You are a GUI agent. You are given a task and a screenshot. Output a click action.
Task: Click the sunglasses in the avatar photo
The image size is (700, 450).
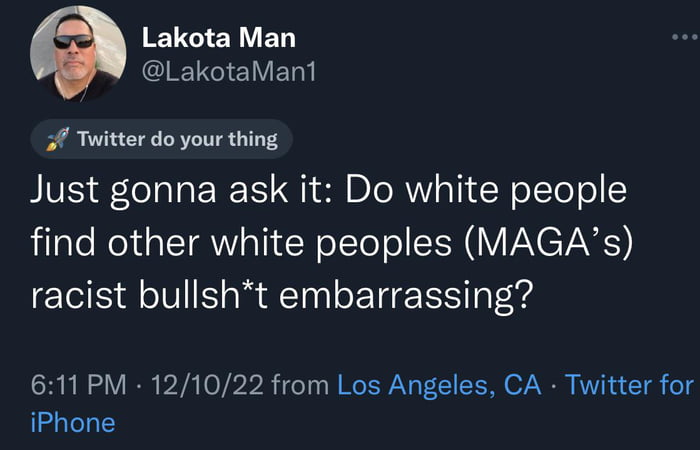coord(73,42)
